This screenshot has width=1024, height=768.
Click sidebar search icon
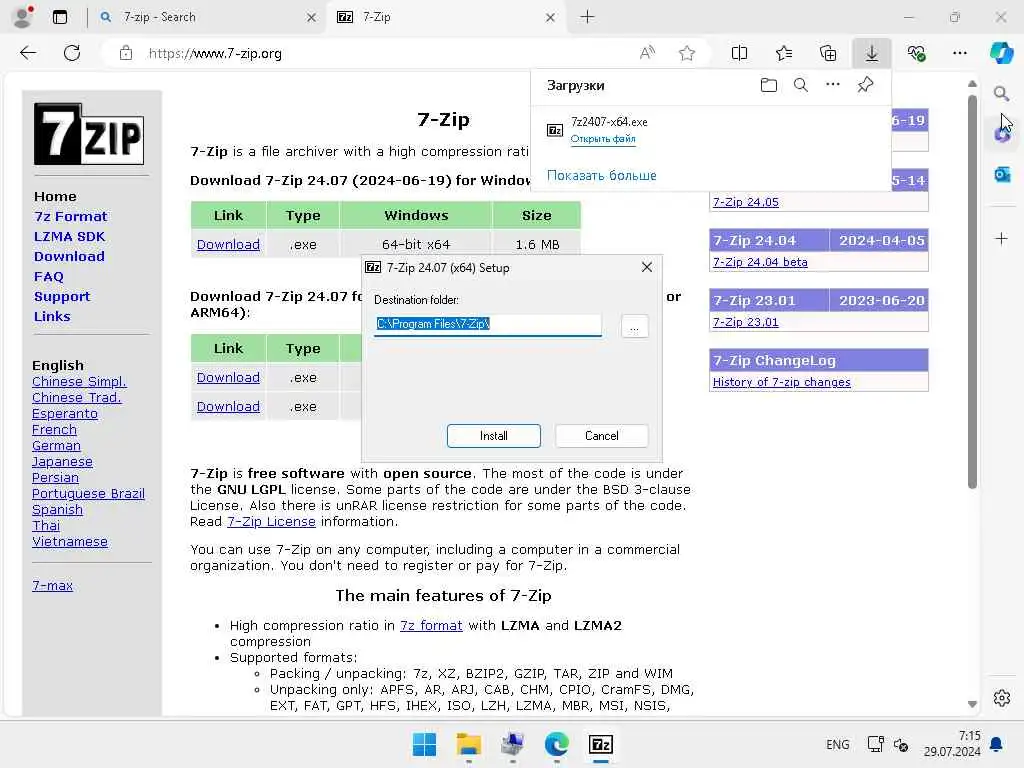[x=1001, y=93]
